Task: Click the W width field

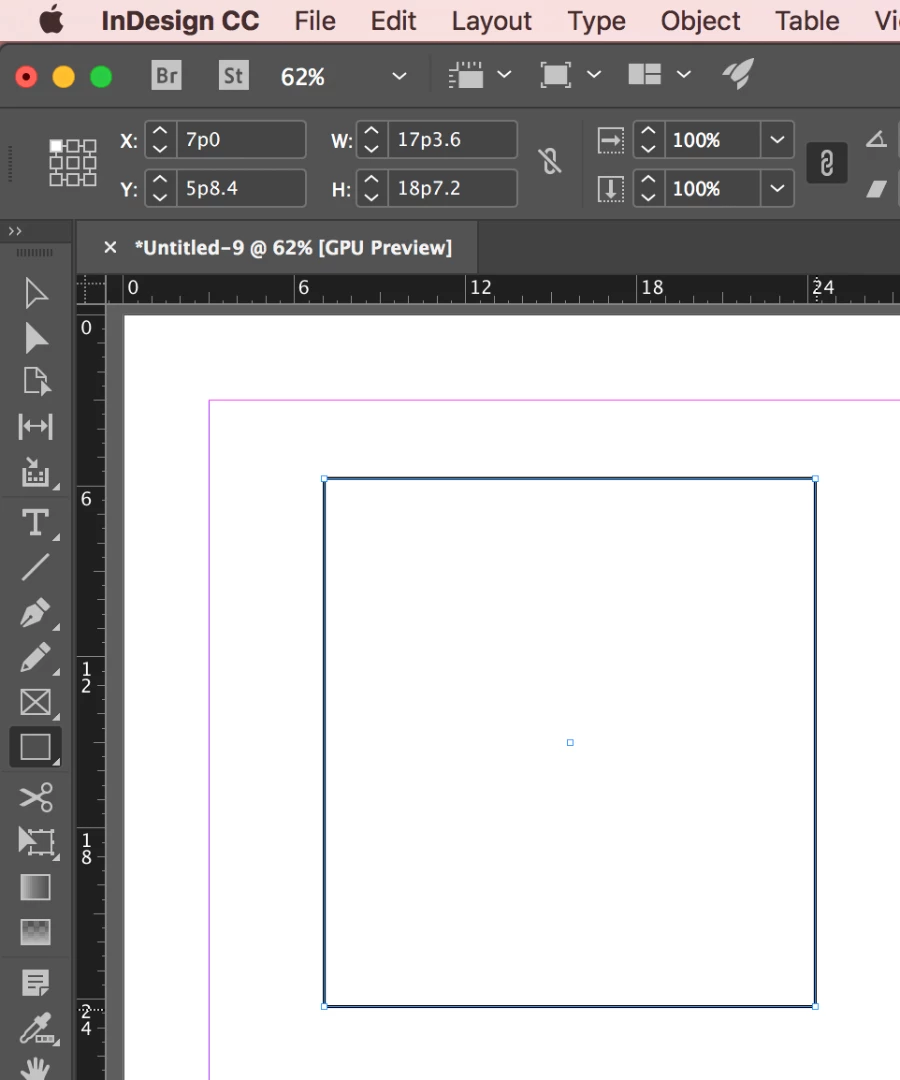Action: (x=452, y=140)
